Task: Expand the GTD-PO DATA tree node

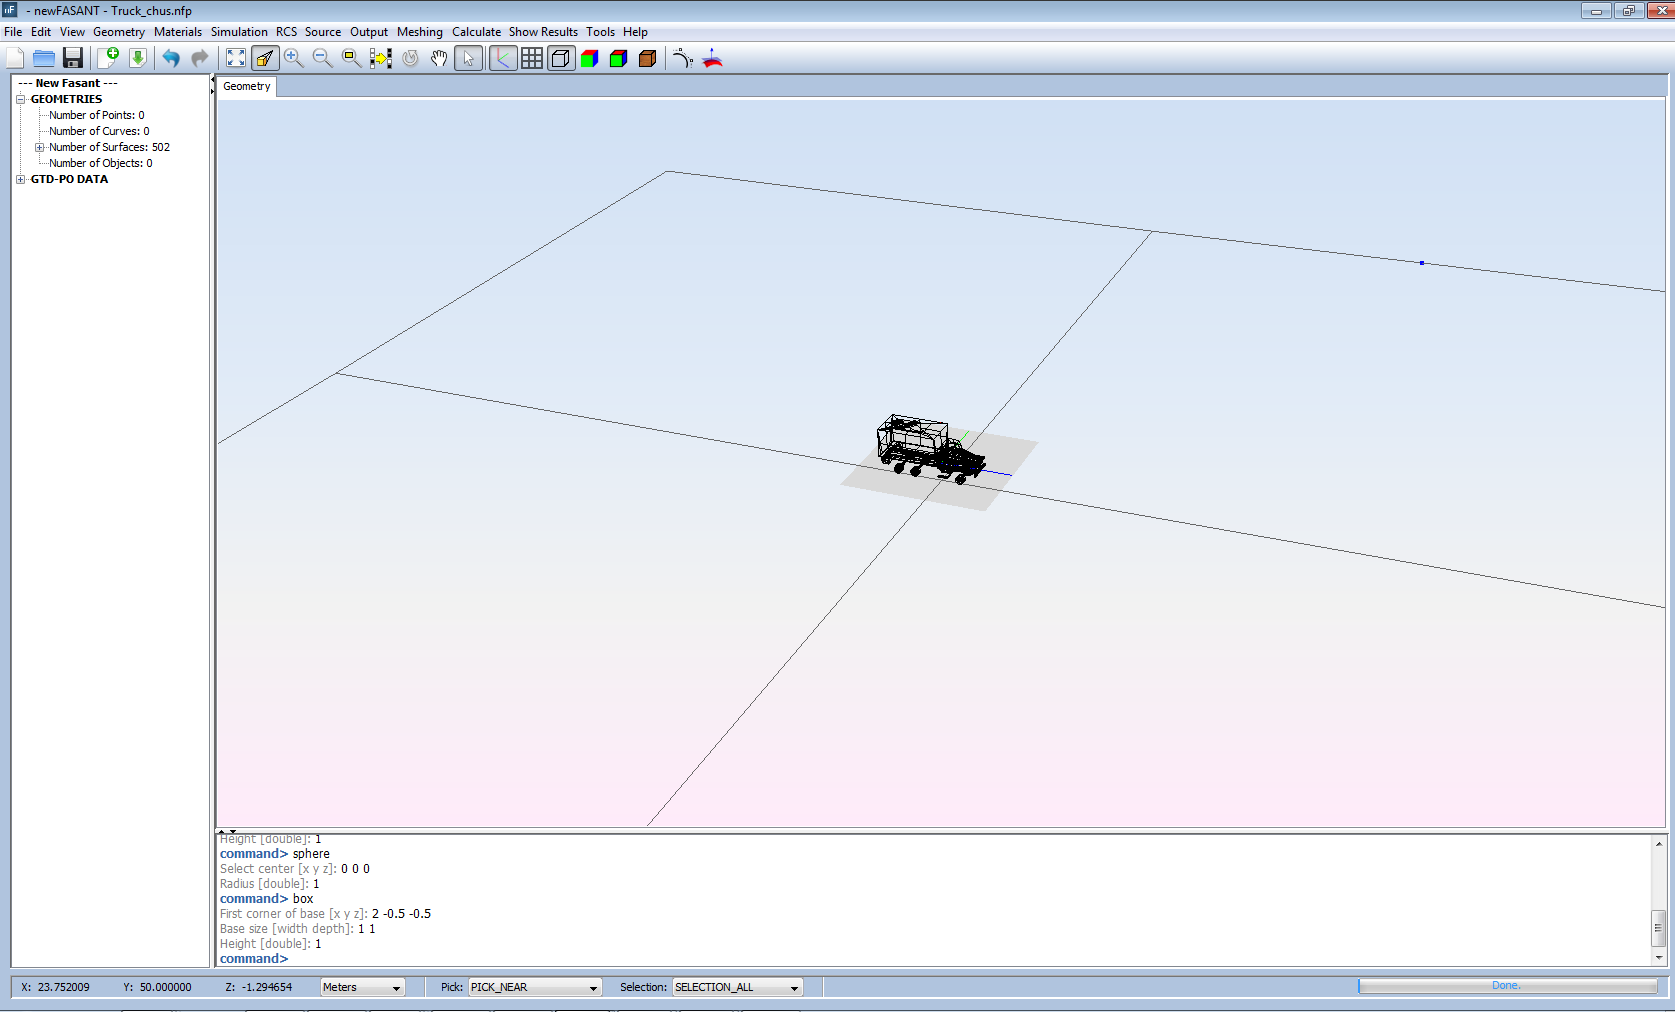Action: (x=21, y=179)
